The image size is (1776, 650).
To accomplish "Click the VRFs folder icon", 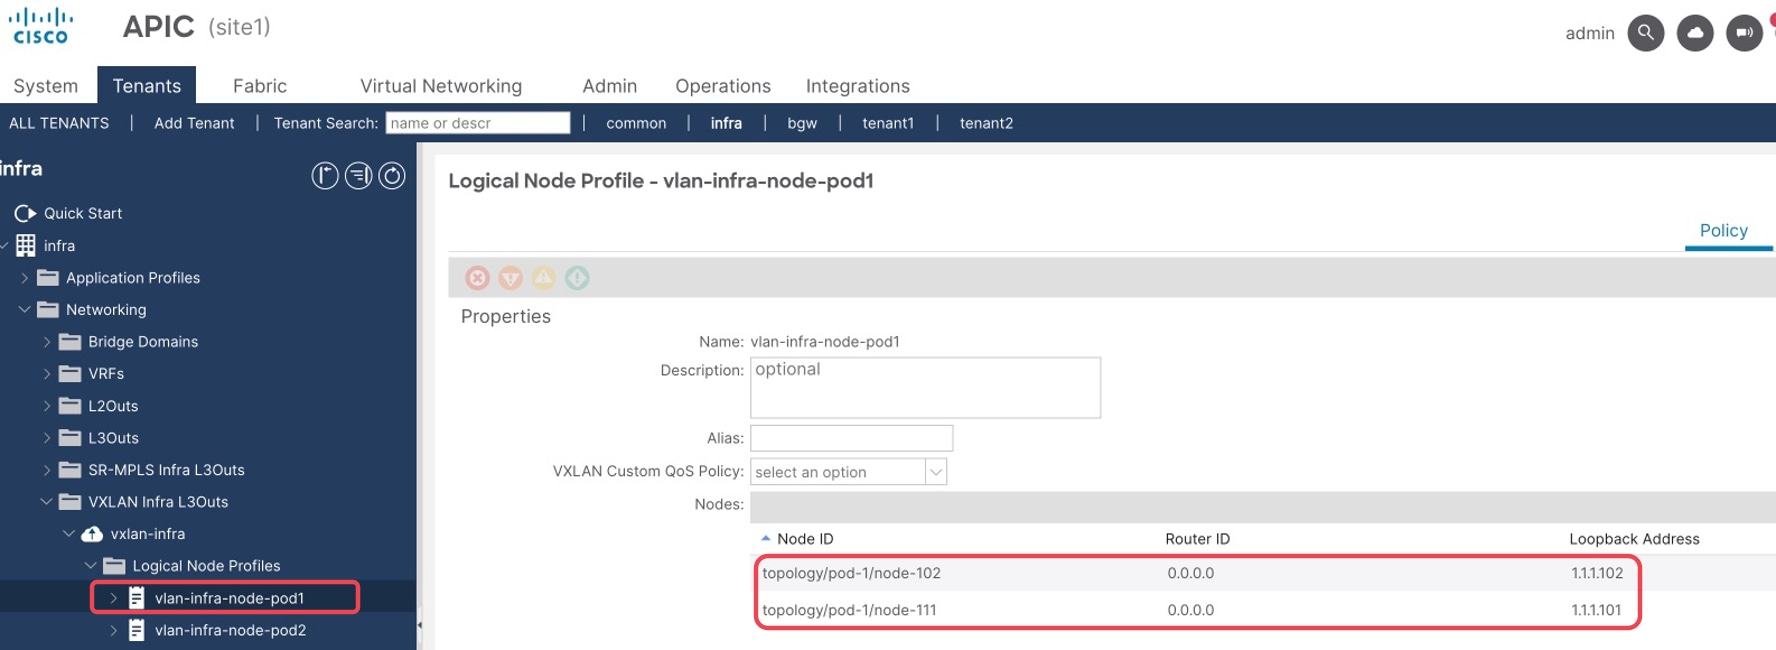I will click(70, 374).
